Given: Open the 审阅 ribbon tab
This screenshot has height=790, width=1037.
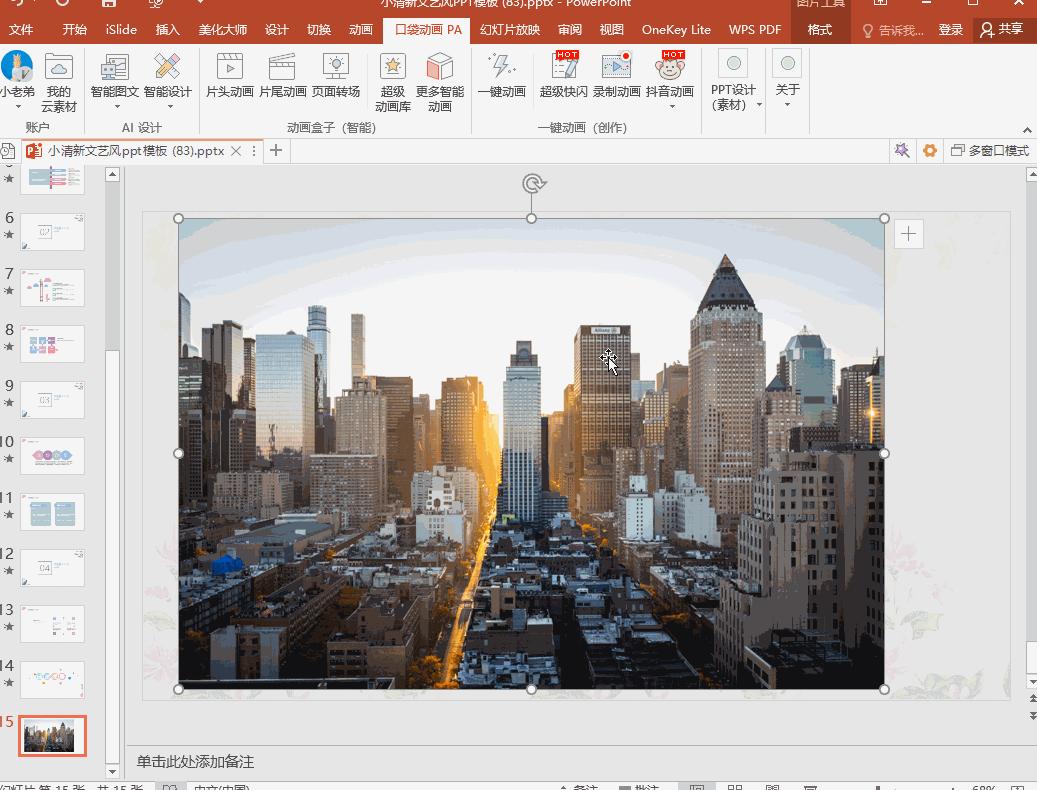Looking at the screenshot, I should [569, 30].
